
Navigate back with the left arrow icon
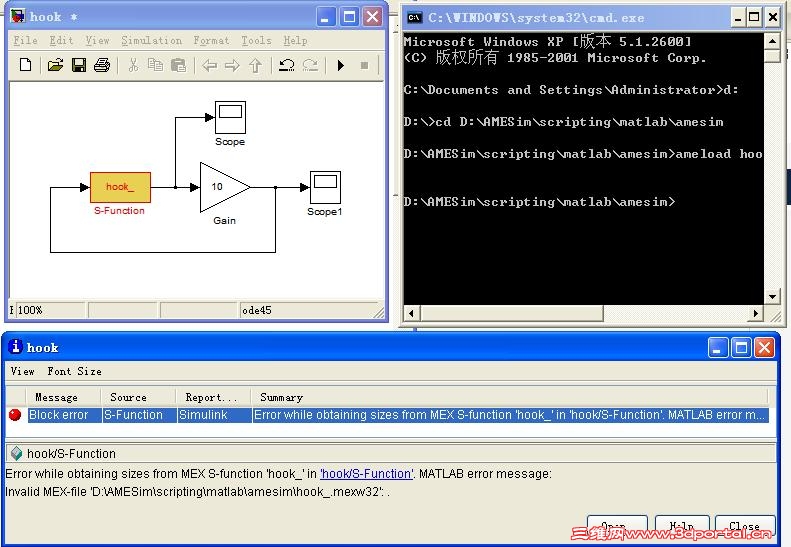pos(209,65)
